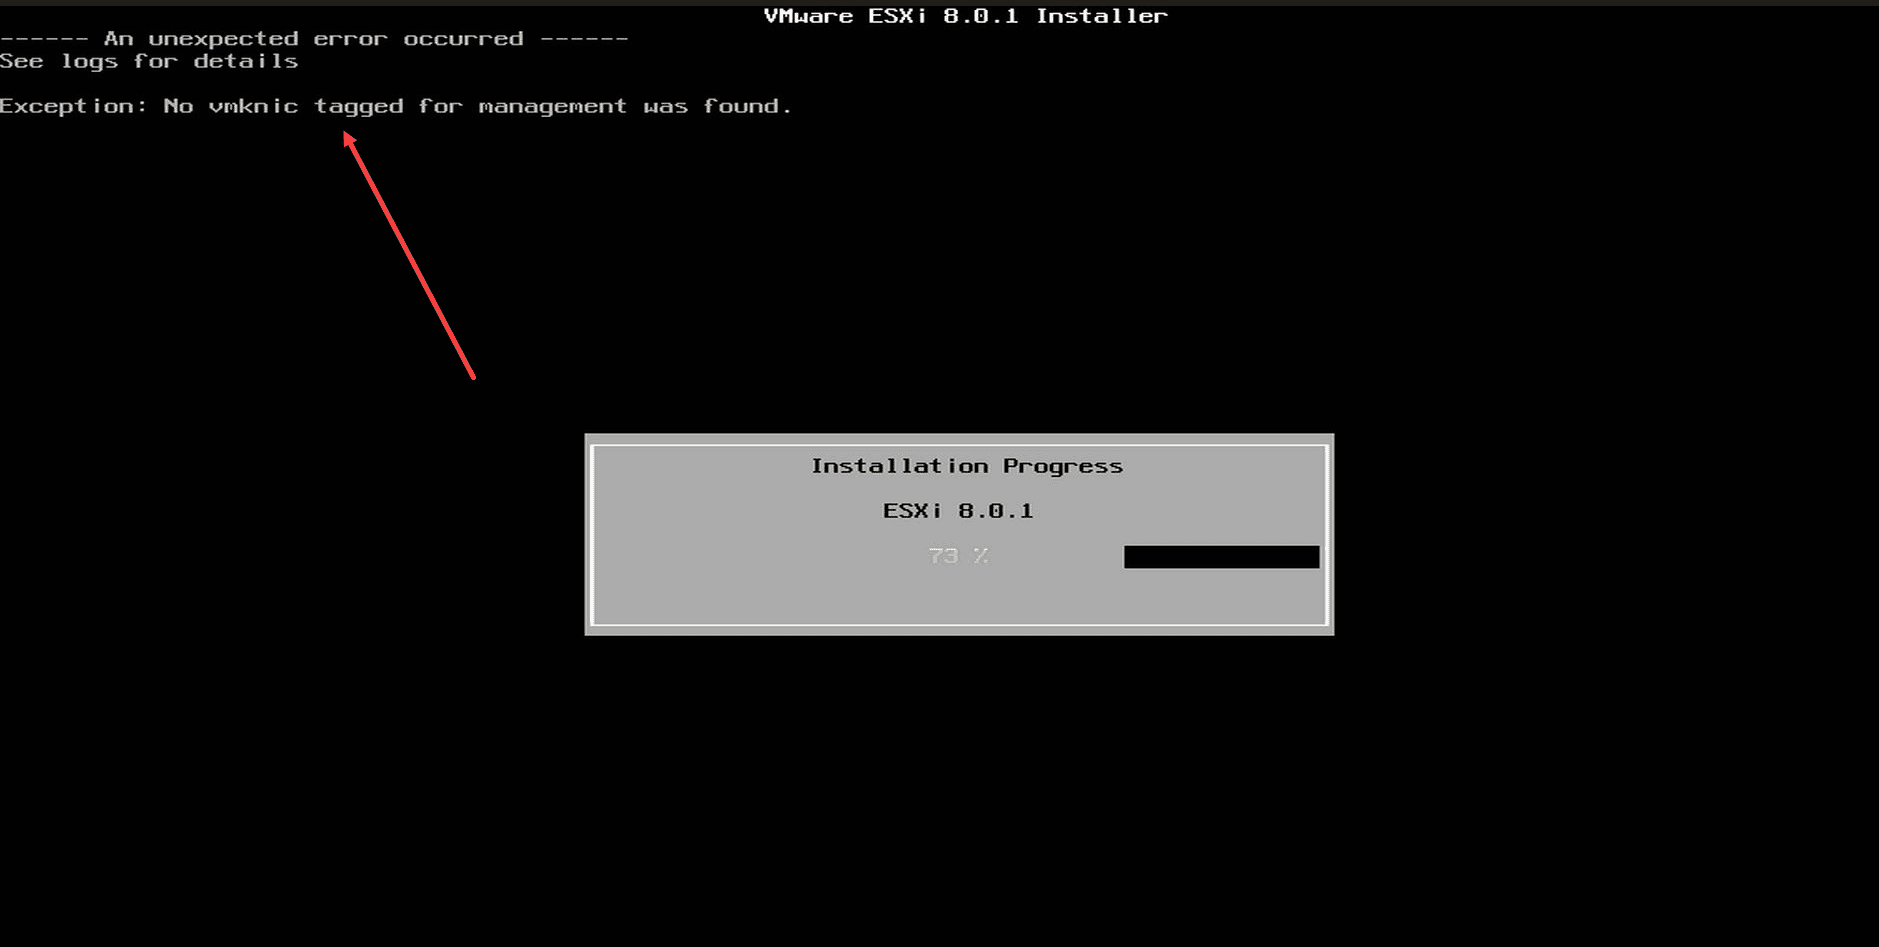1879x947 pixels.
Task: Click the "ESXi 8.0.1" label in dialog
Action: pyautogui.click(x=958, y=511)
